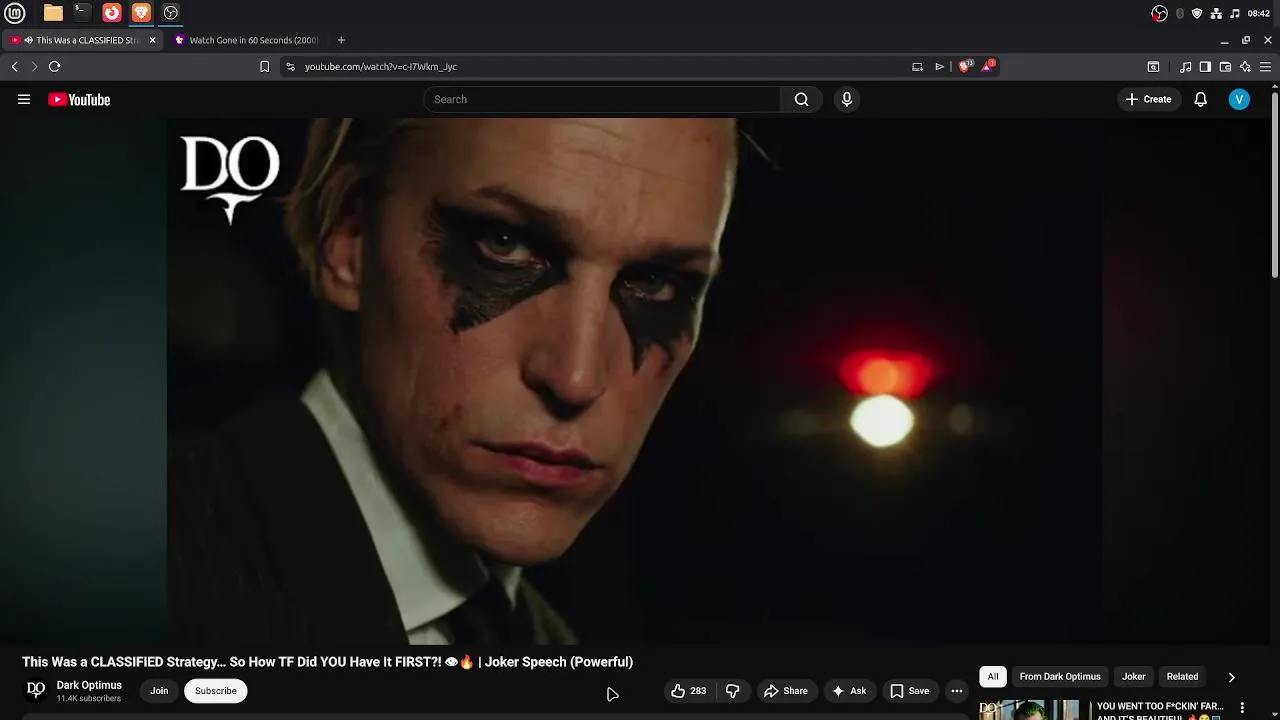
Task: Click the address bar URL
Action: coord(381,66)
